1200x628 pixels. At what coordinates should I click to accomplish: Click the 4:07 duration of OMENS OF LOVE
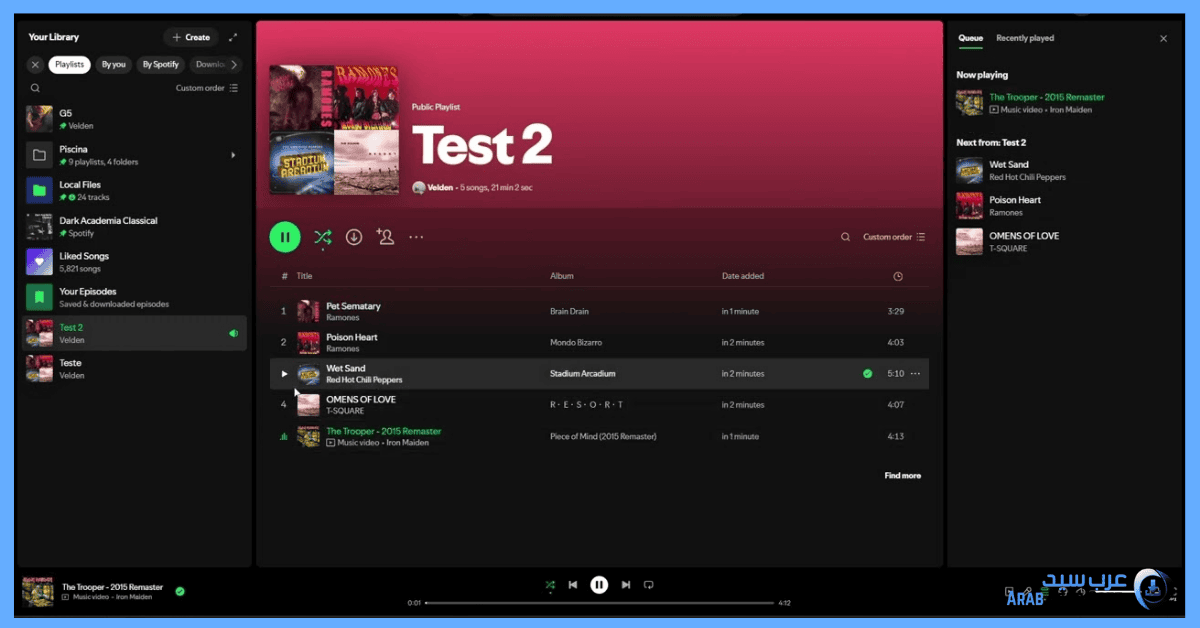(x=896, y=405)
